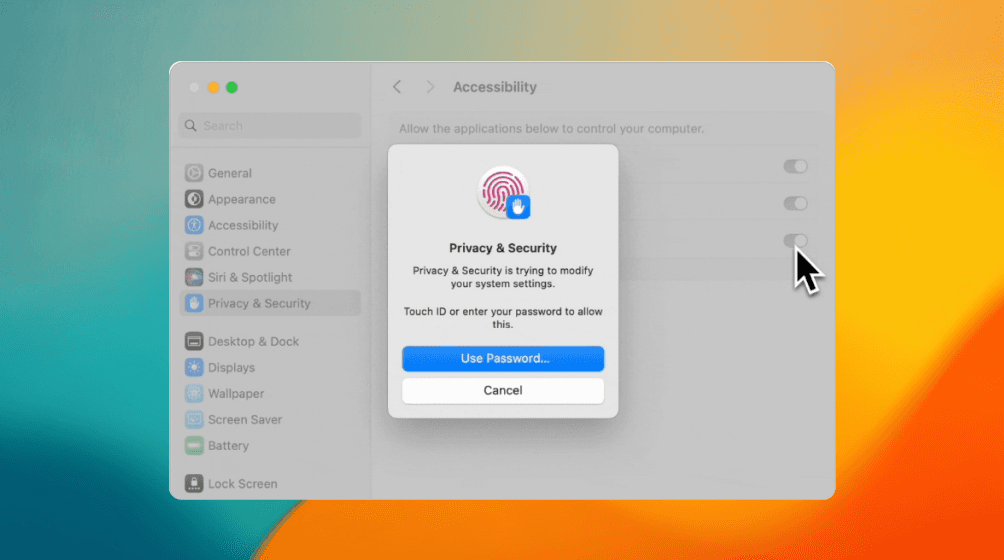
Task: Open General in the sidebar
Action: point(270,173)
